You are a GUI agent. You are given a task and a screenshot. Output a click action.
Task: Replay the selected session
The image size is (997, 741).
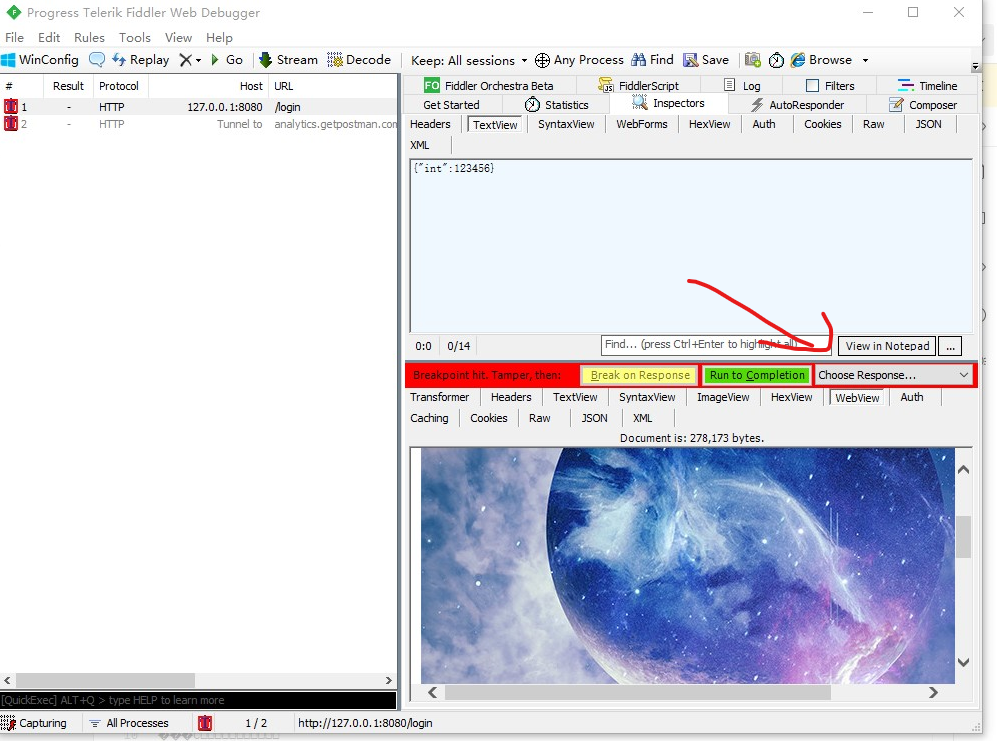click(141, 60)
